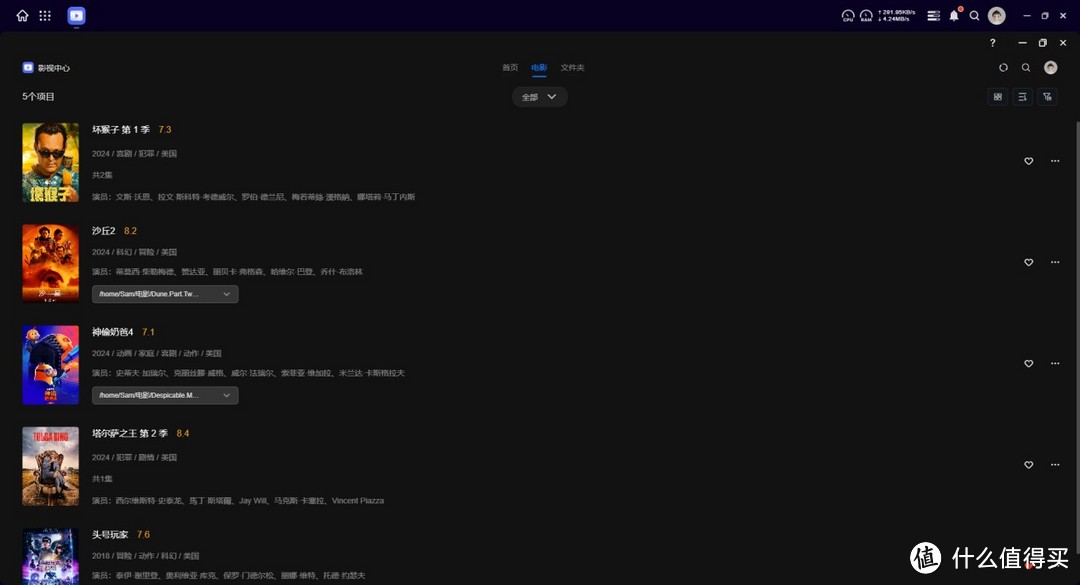Switch to the 文件夹 tab
This screenshot has height=585, width=1080.
point(571,67)
